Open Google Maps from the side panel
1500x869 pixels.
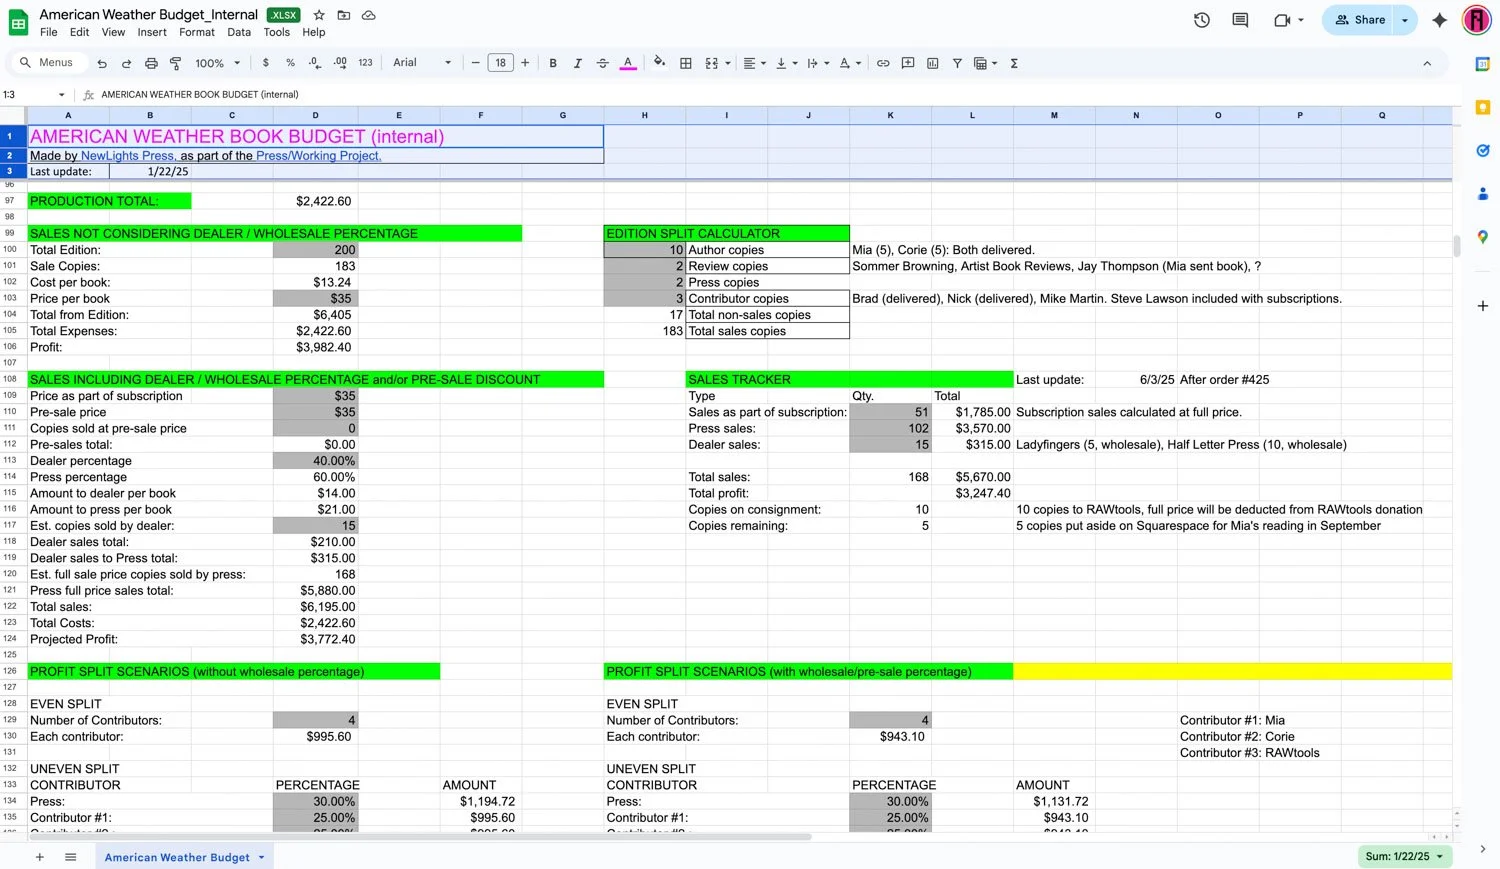(1483, 236)
